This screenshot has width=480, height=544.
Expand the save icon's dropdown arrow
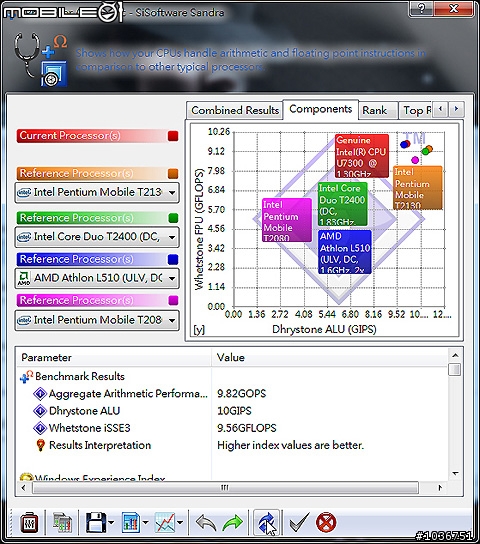(111, 522)
